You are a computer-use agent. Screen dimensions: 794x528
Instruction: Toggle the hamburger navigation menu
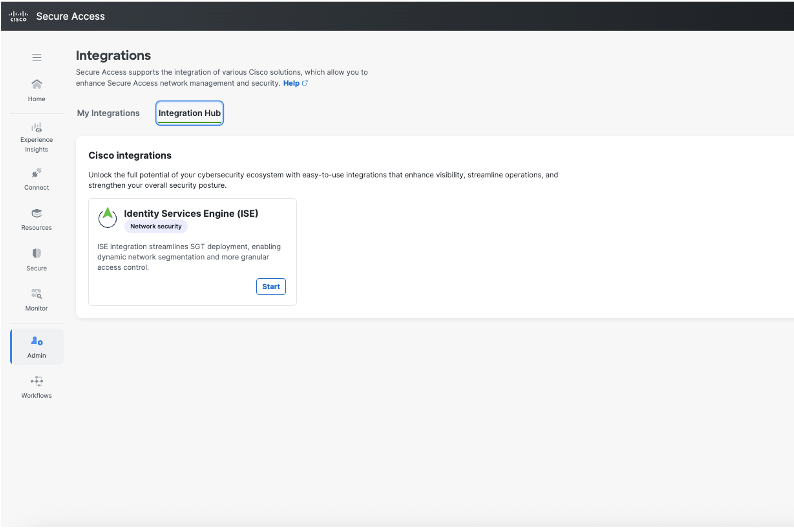(36, 57)
